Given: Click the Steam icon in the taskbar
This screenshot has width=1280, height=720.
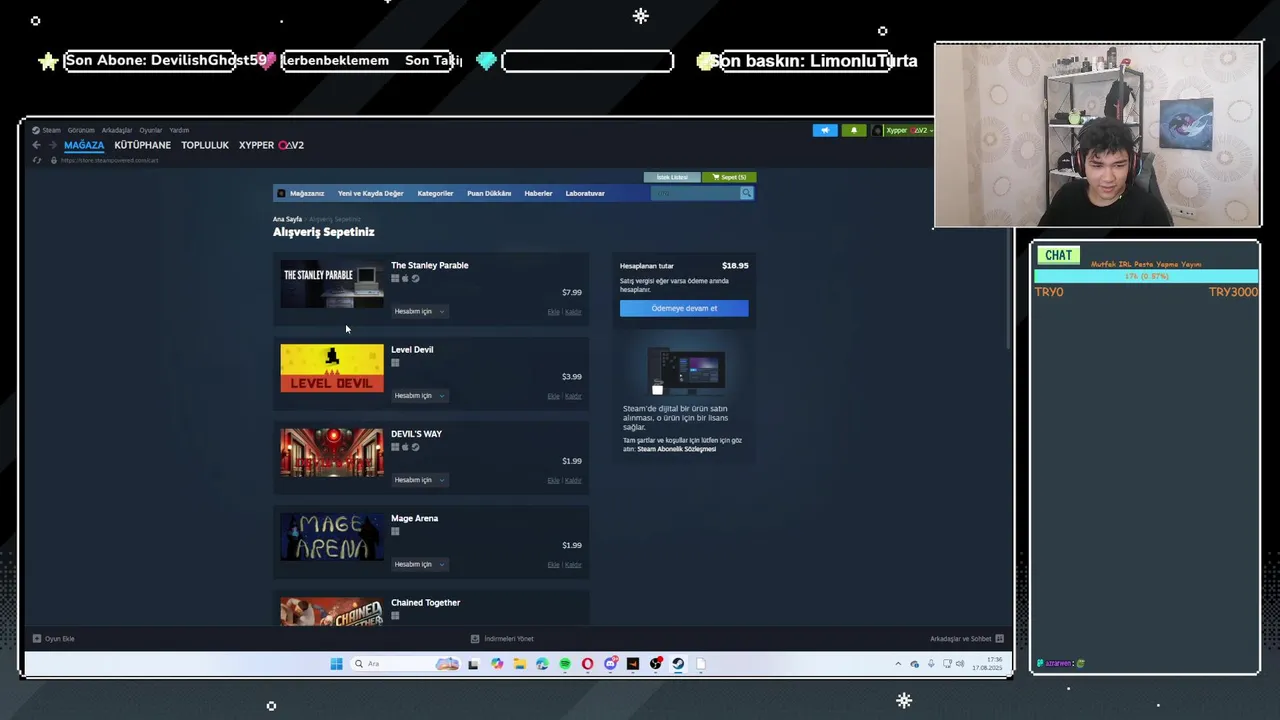Looking at the screenshot, I should (678, 663).
